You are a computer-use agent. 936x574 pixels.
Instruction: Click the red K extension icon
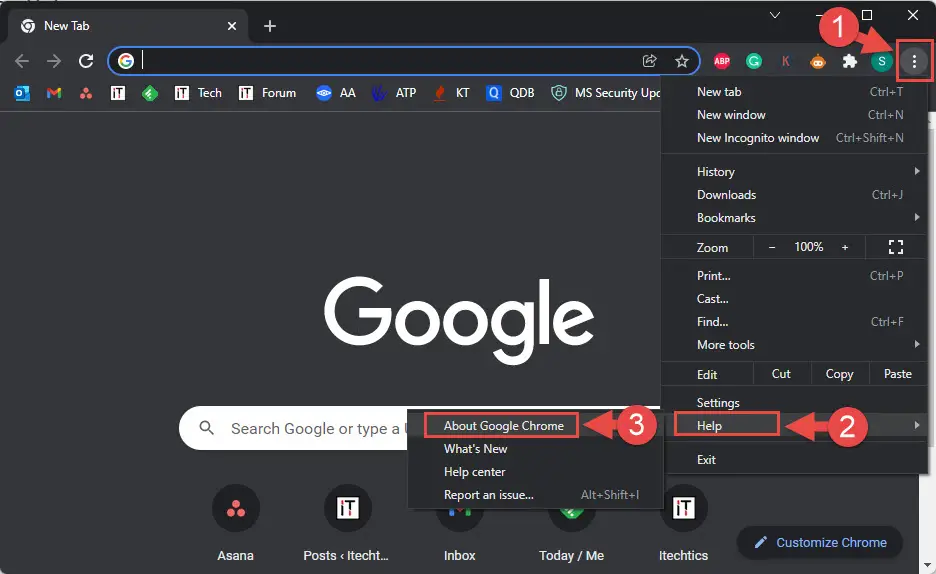click(x=786, y=61)
